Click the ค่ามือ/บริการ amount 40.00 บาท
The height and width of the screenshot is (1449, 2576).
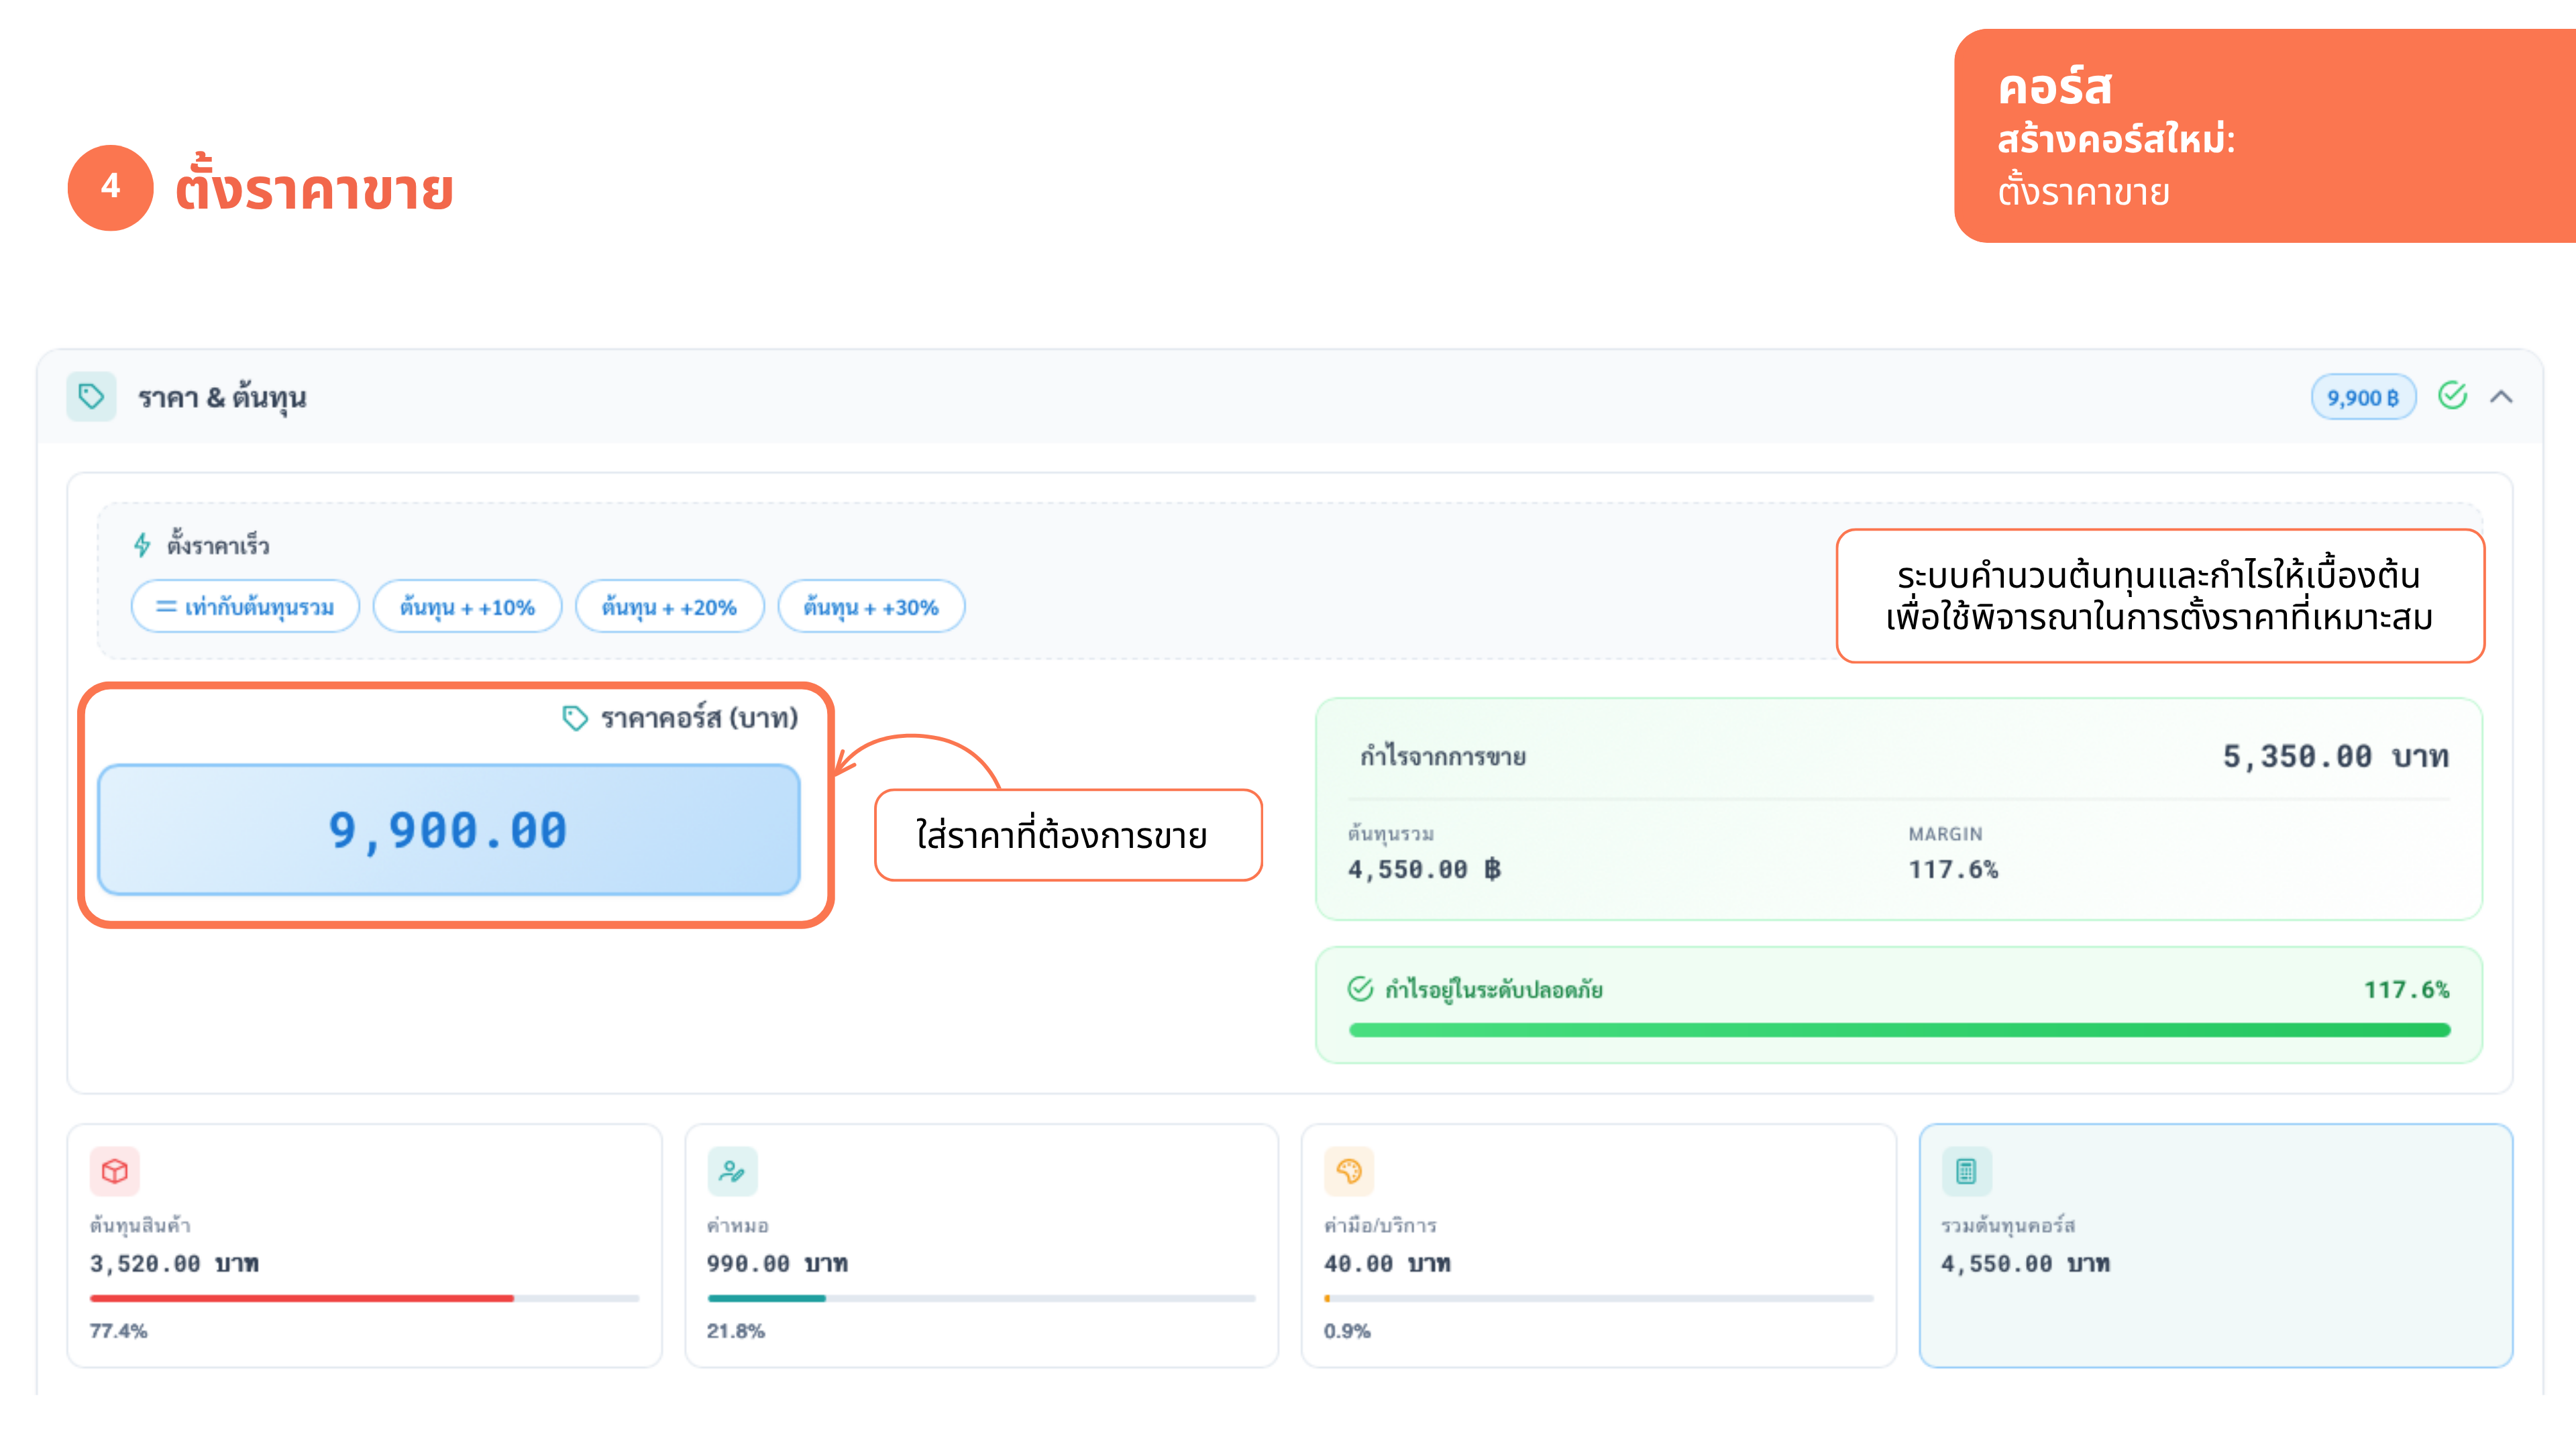(x=1387, y=1264)
